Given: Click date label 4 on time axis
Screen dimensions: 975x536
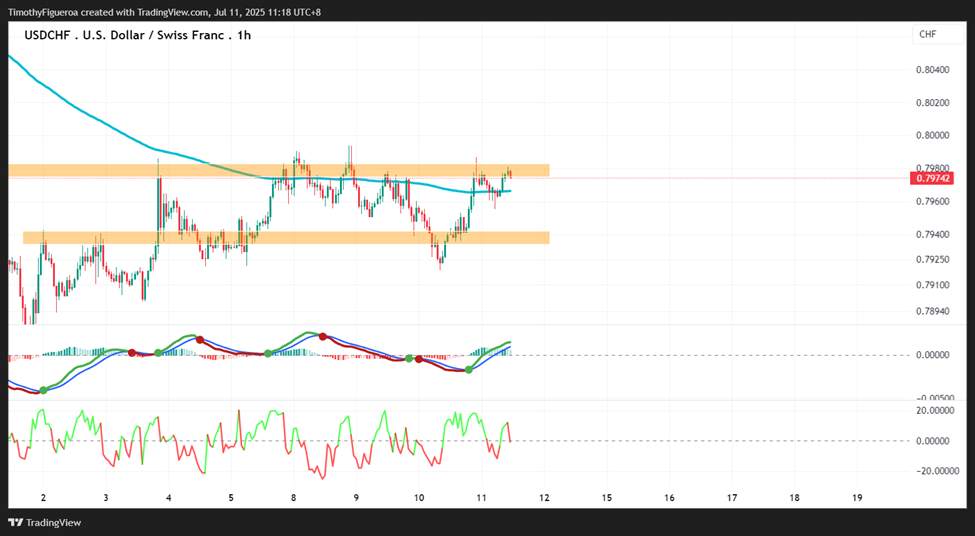Looking at the screenshot, I should point(169,498).
